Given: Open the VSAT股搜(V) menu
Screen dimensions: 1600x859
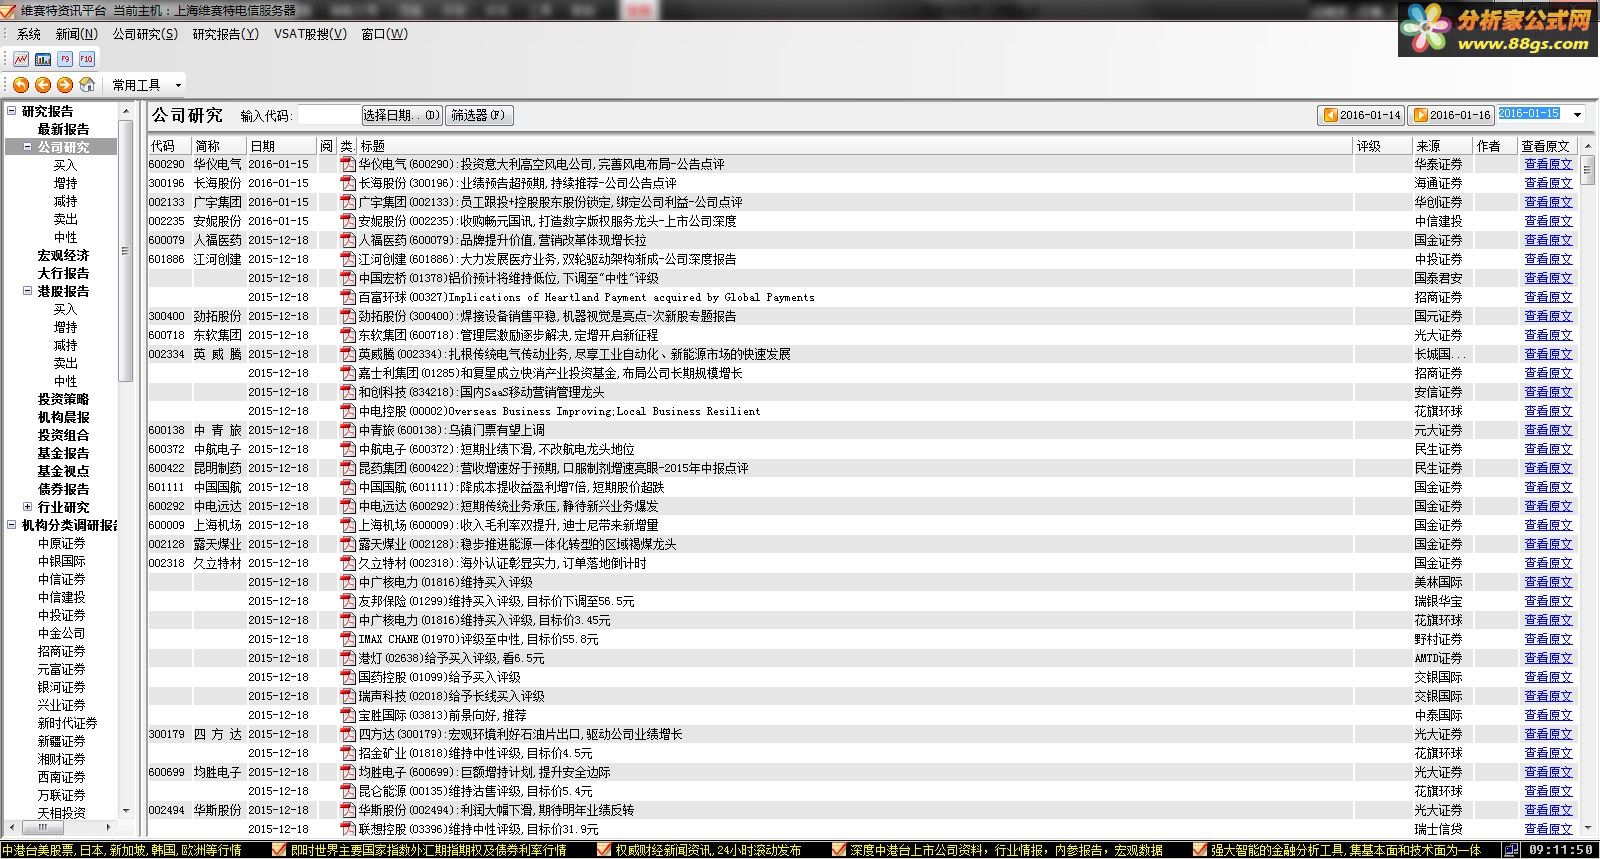Looking at the screenshot, I should (310, 34).
